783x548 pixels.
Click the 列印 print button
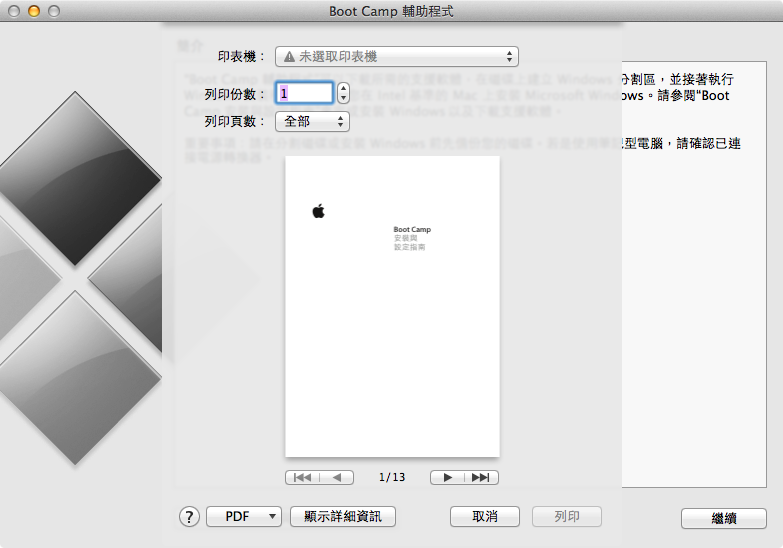566,517
